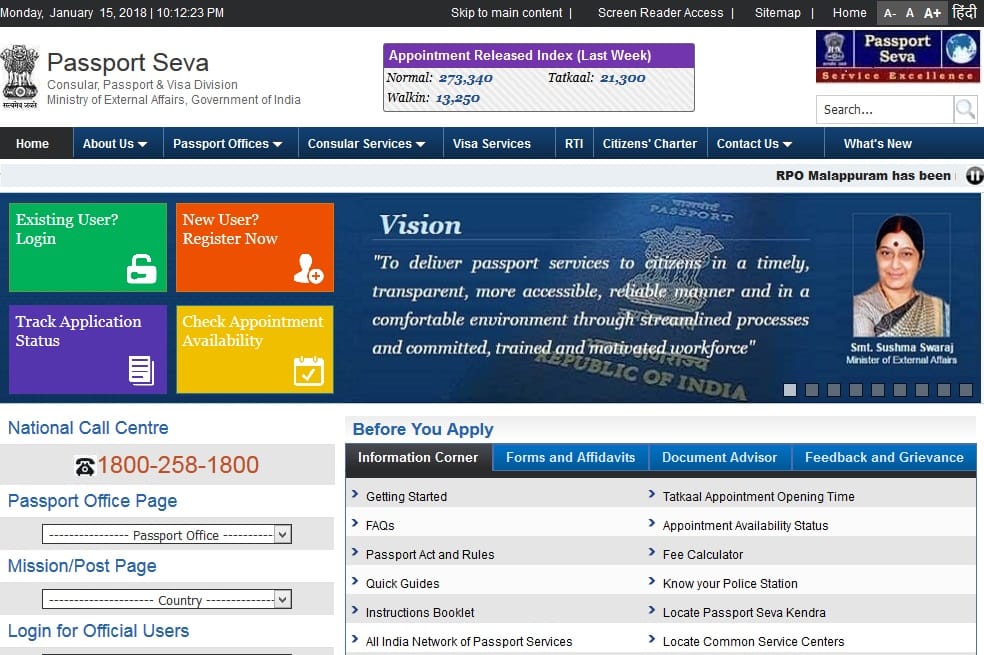This screenshot has height=655, width=984.
Task: Open the FAQs link
Action: pos(380,526)
